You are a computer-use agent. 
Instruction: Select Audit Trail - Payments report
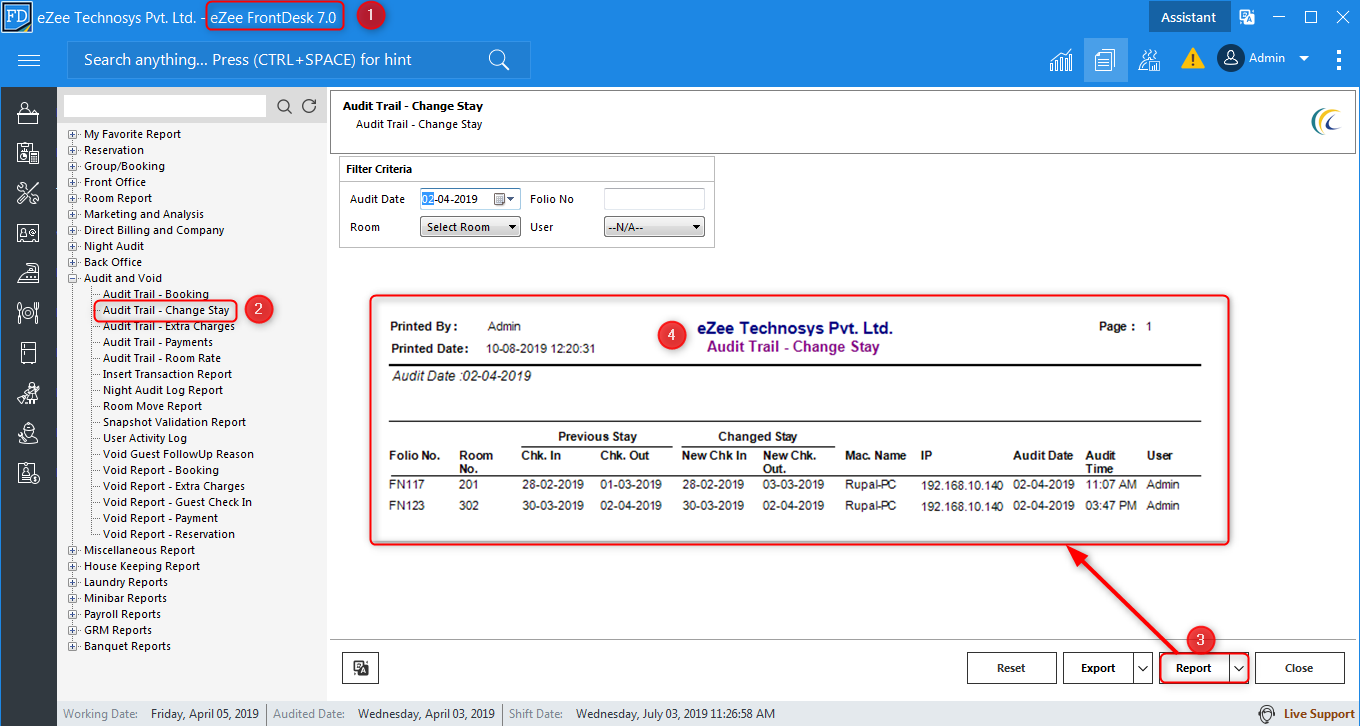(x=158, y=342)
